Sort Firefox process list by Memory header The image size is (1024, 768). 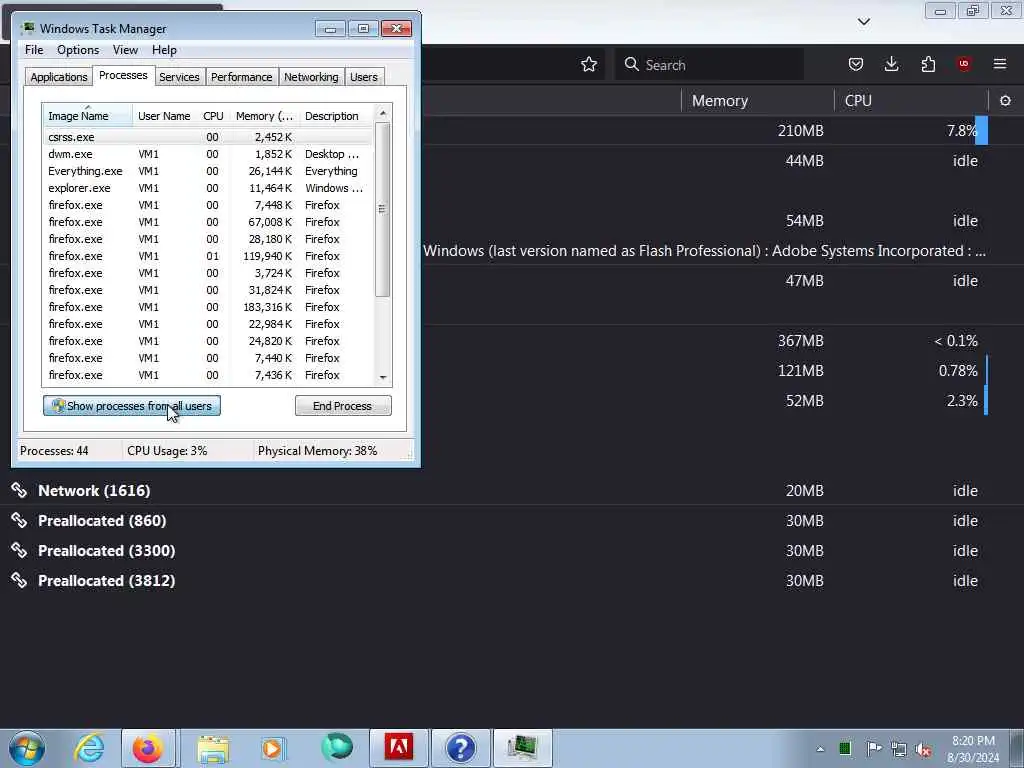point(758,101)
